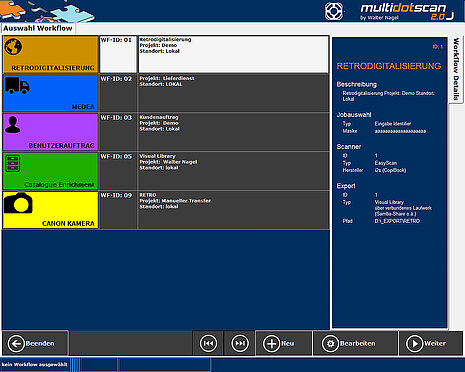Edit selected workflow with Bearbeiten
The width and height of the screenshot is (465, 372).
pos(355,343)
